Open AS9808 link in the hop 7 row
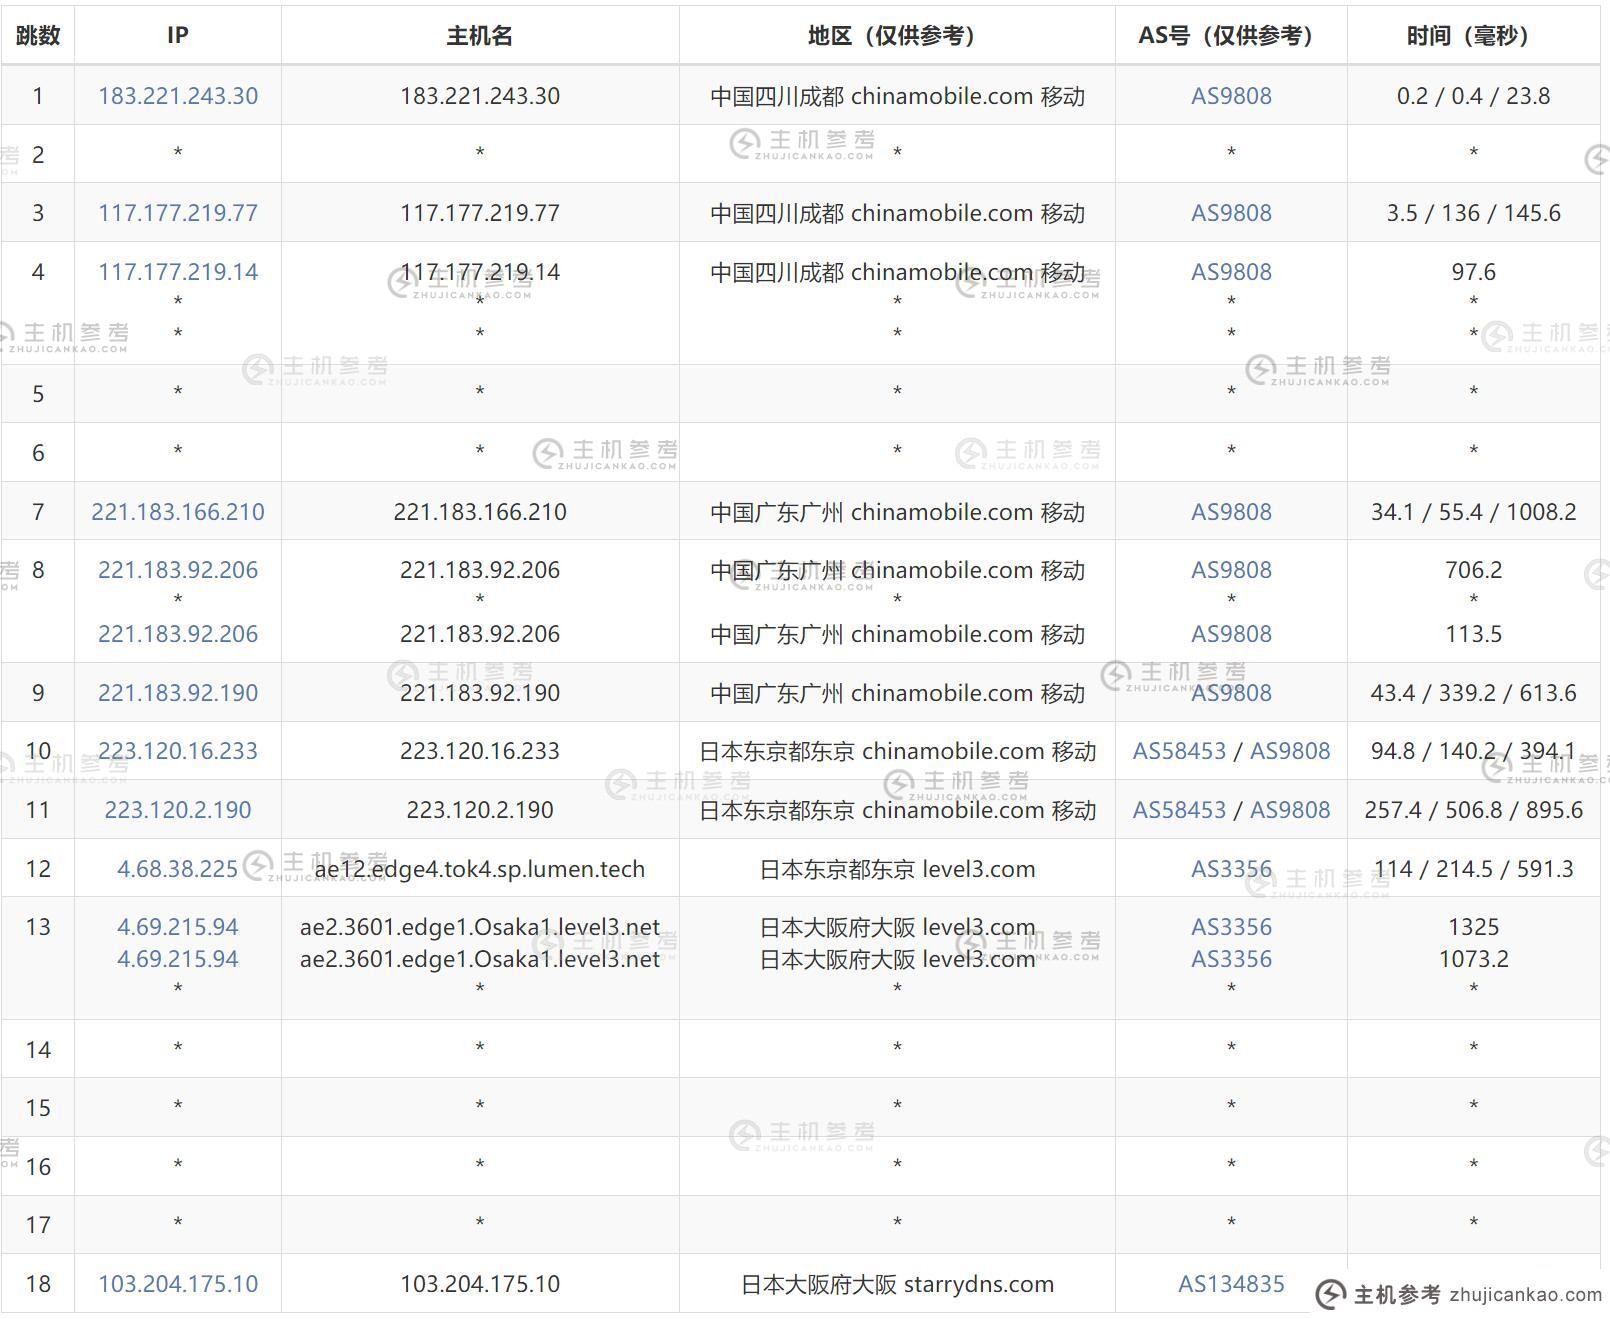 click(1231, 512)
